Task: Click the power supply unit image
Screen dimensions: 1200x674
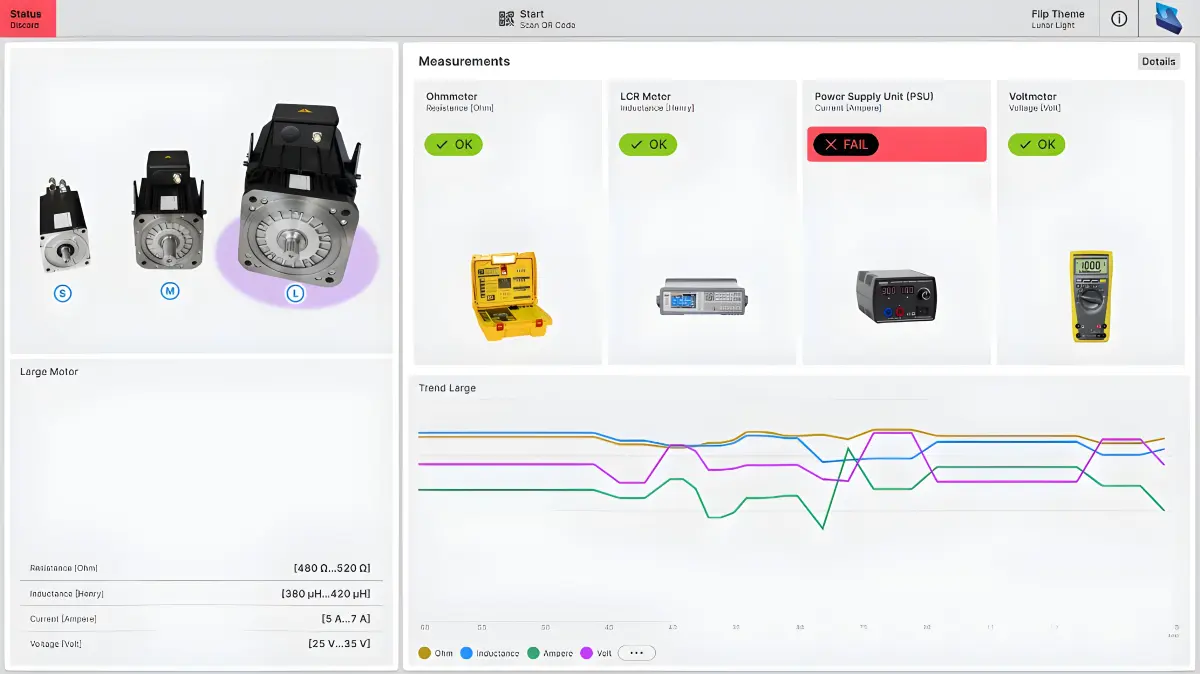Action: tap(897, 296)
